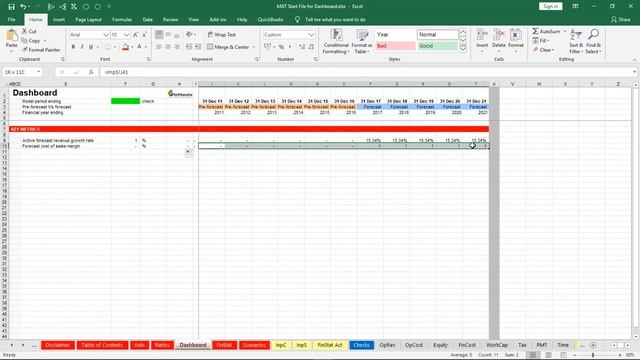The image size is (640, 360).
Task: Open the Font dialog launcher
Action: tap(148, 59)
